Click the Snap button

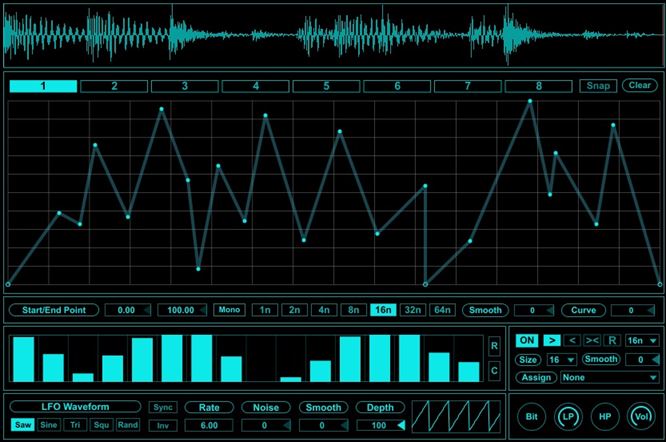(598, 86)
